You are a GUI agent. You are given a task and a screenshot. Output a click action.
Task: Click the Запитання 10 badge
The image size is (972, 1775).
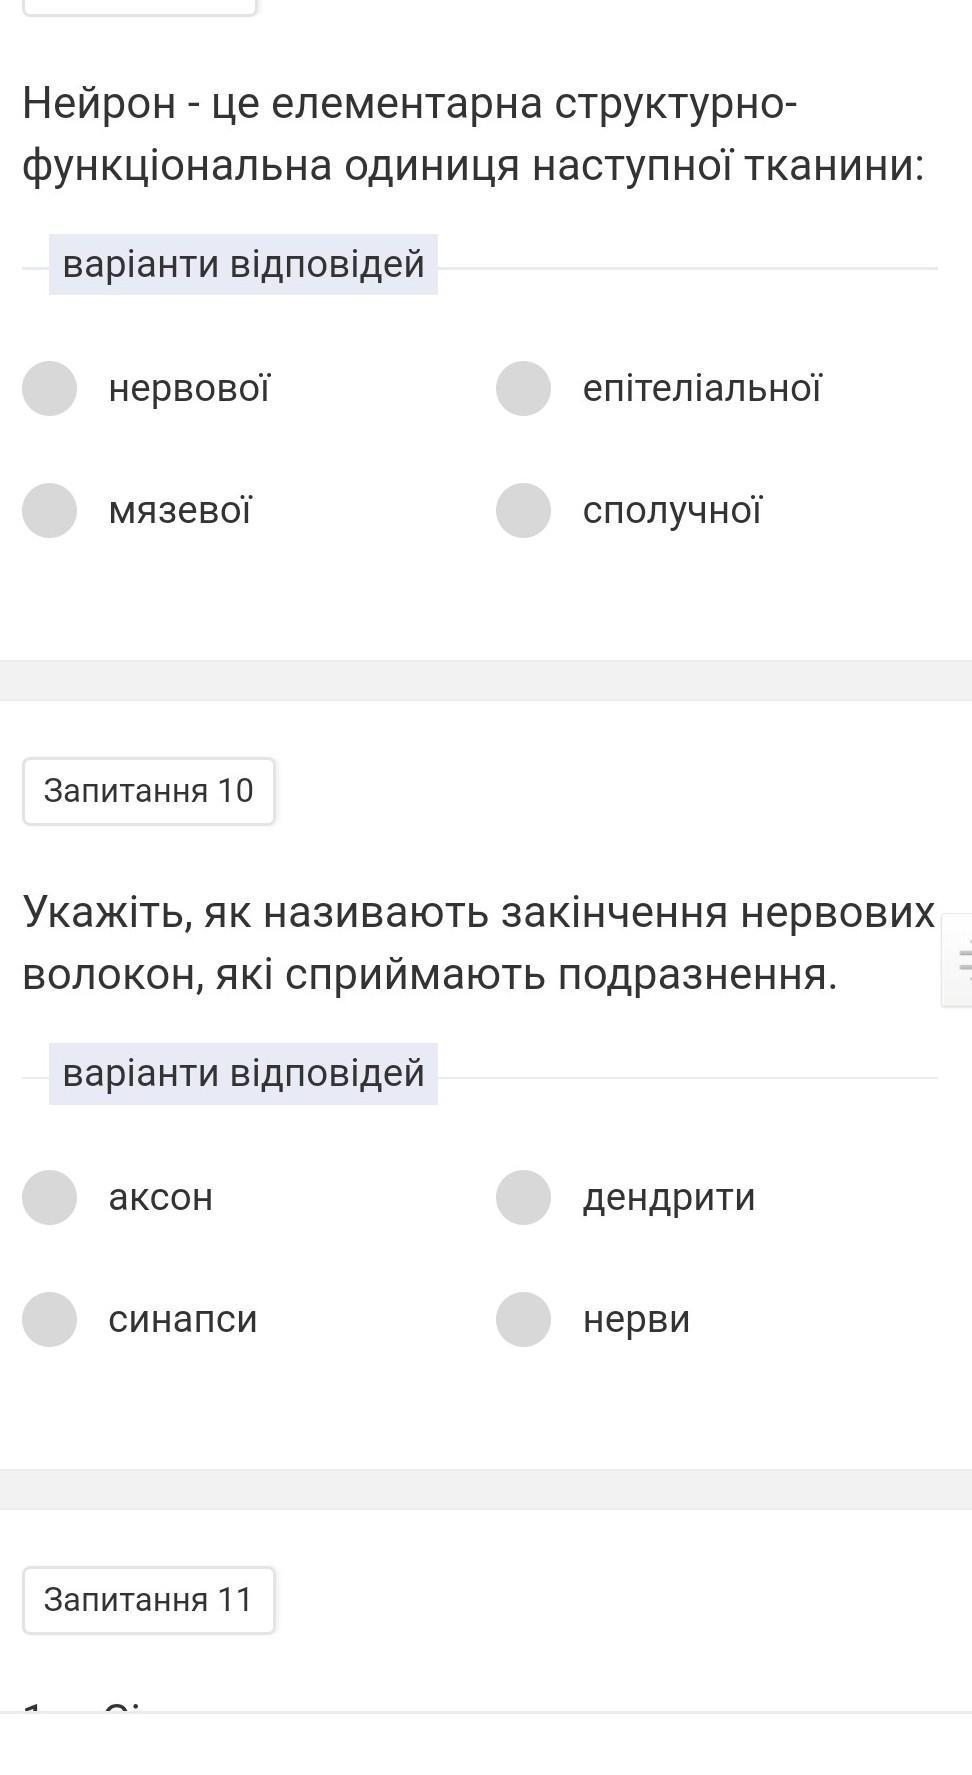pyautogui.click(x=149, y=791)
